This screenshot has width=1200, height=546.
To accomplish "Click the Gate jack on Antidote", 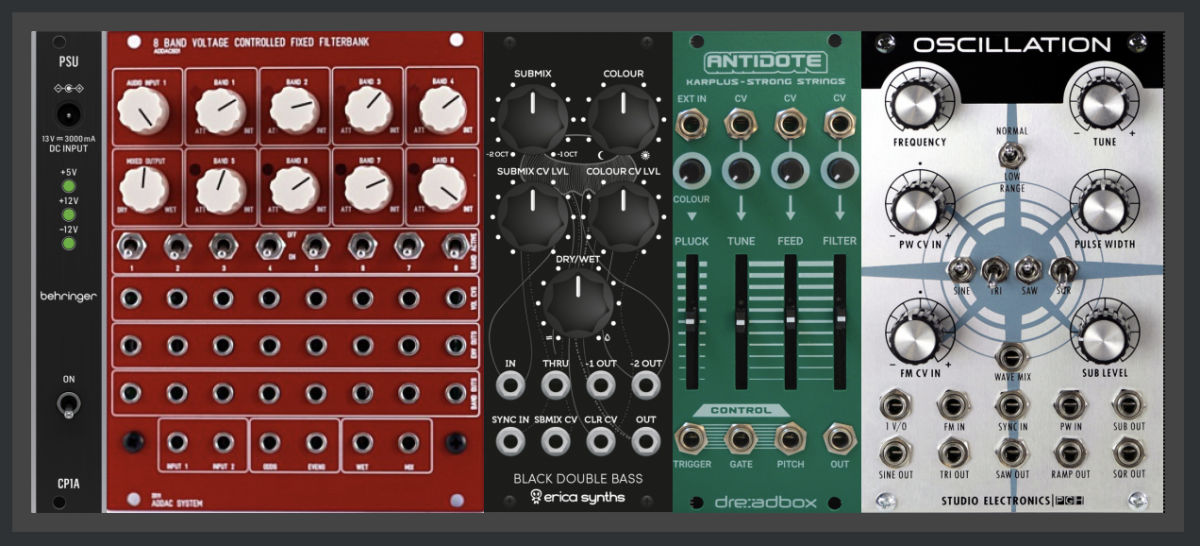I will (741, 438).
